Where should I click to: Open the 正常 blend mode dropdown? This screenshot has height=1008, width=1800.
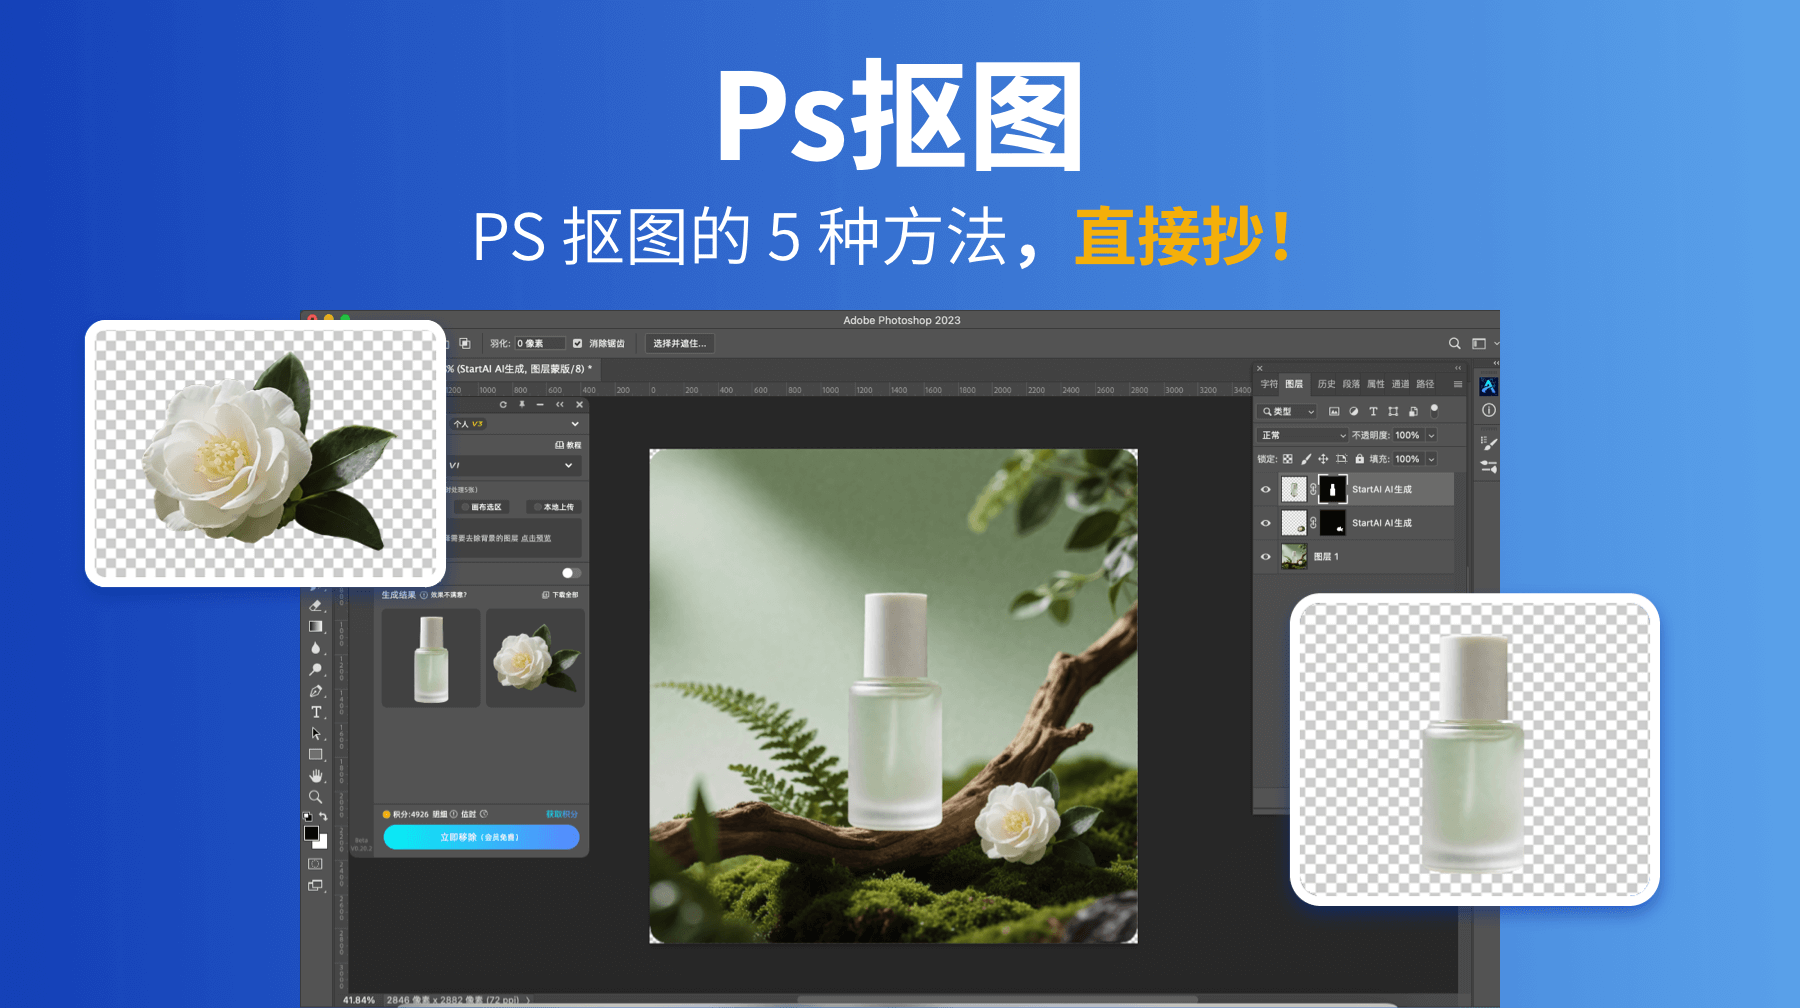click(1303, 435)
